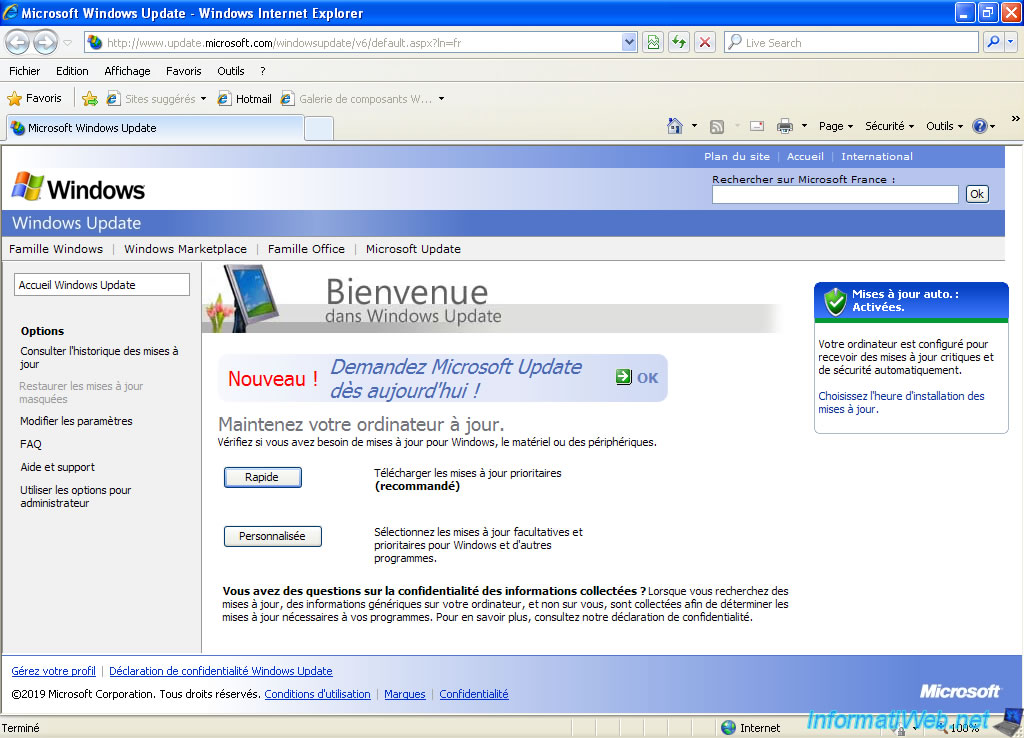Open the Edition menu
The width and height of the screenshot is (1024, 738).
pyautogui.click(x=72, y=71)
